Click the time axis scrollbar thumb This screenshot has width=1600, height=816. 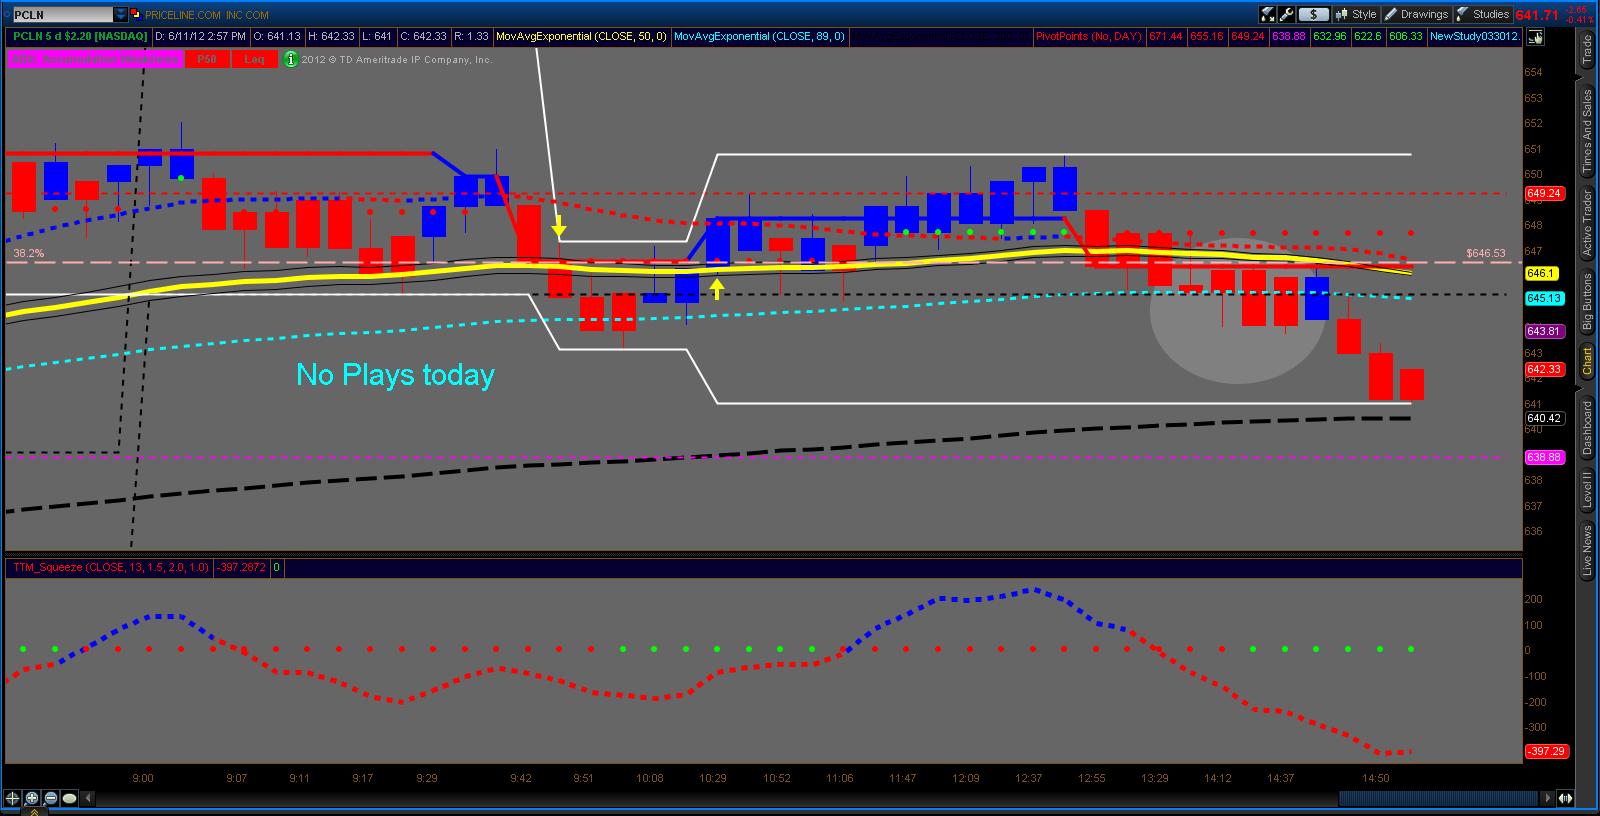pyautogui.click(x=1438, y=798)
